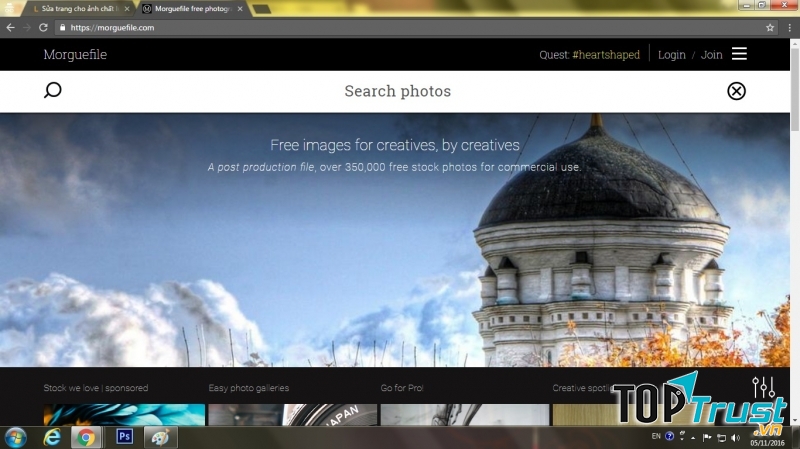Switch to the Morguefile browser tab
The height and width of the screenshot is (449, 800).
(x=190, y=9)
